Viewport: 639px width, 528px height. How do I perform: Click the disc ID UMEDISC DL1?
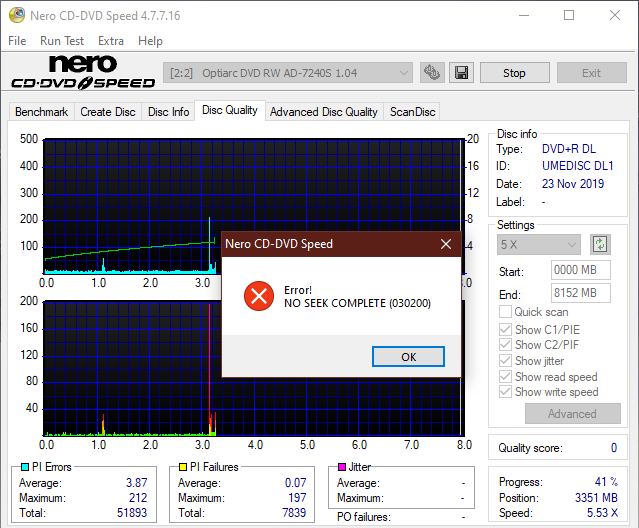coord(577,166)
